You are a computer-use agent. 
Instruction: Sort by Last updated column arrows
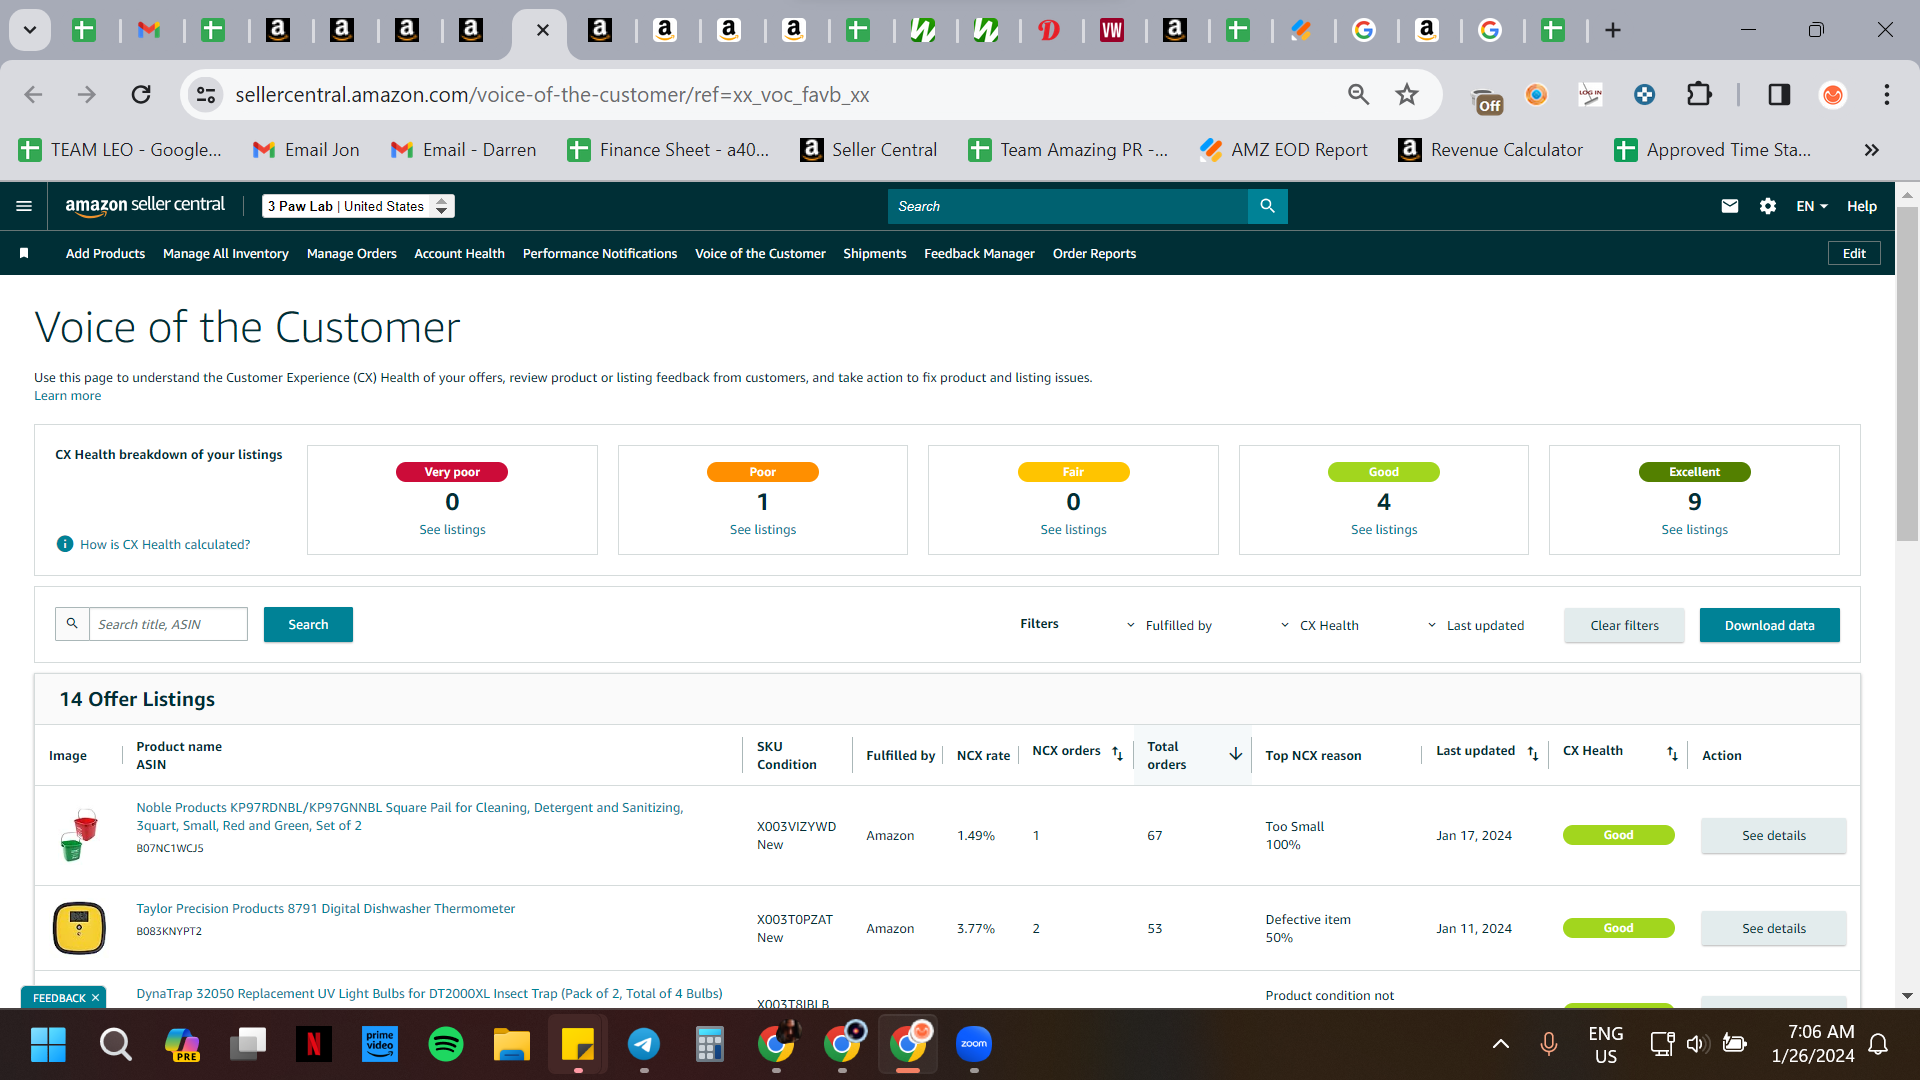pos(1533,753)
